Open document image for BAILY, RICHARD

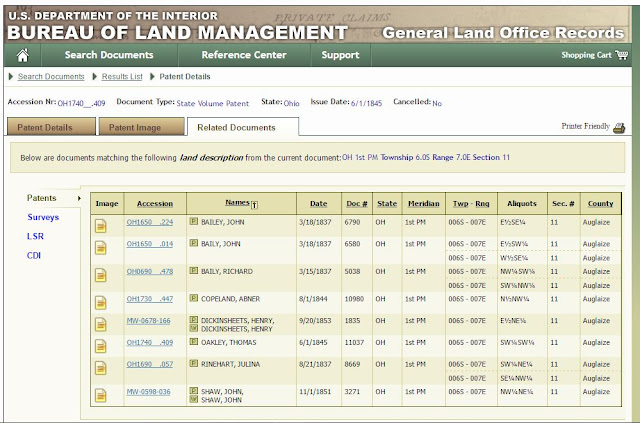tap(100, 275)
